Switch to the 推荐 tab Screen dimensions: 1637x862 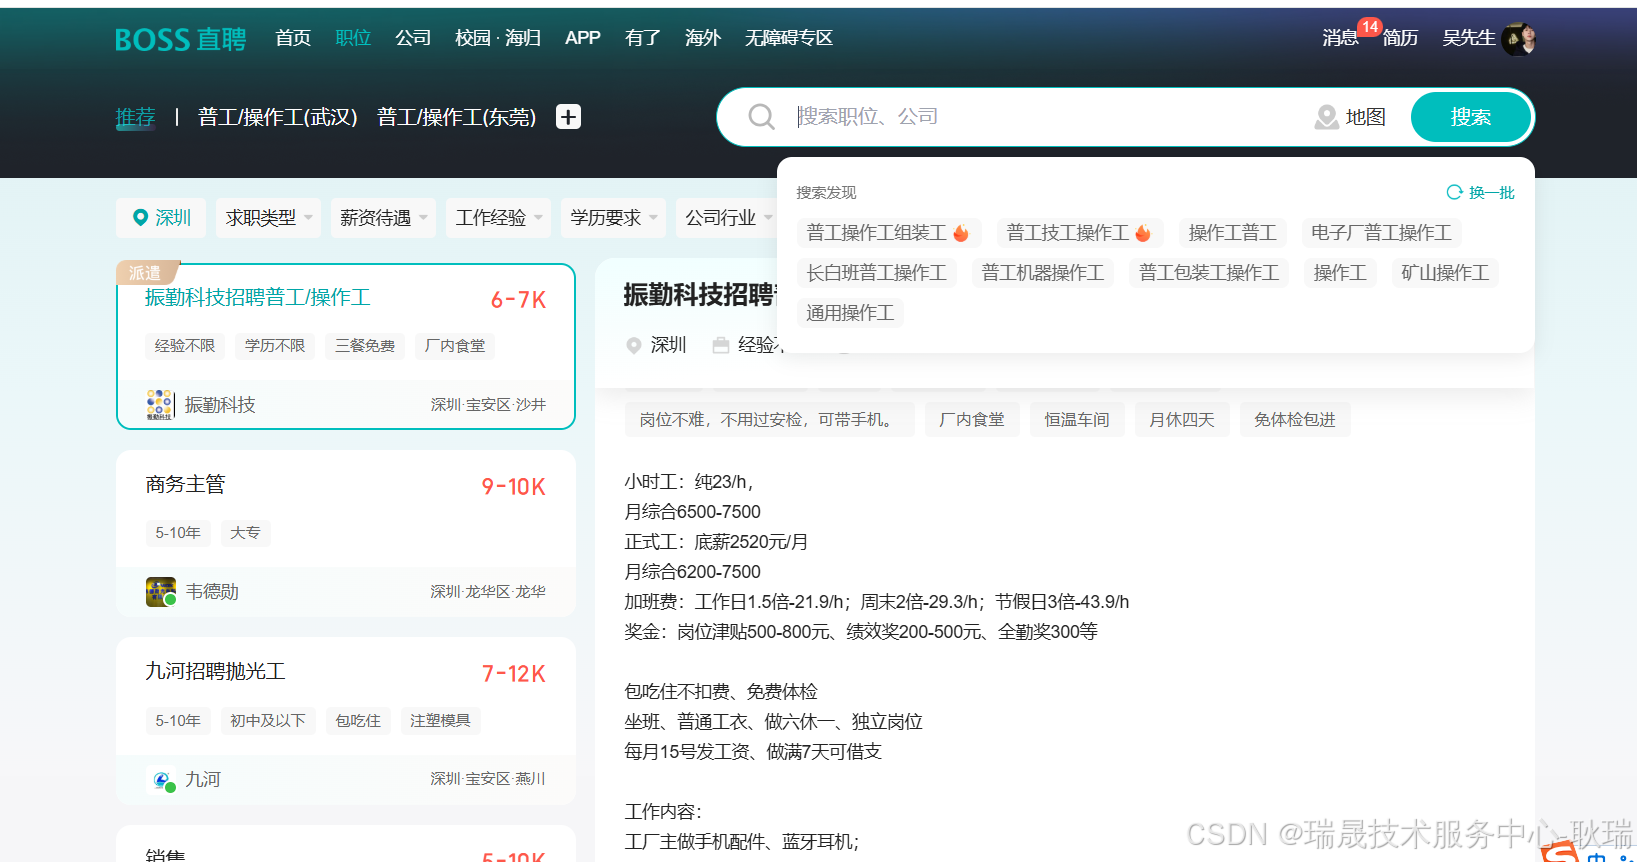(136, 117)
